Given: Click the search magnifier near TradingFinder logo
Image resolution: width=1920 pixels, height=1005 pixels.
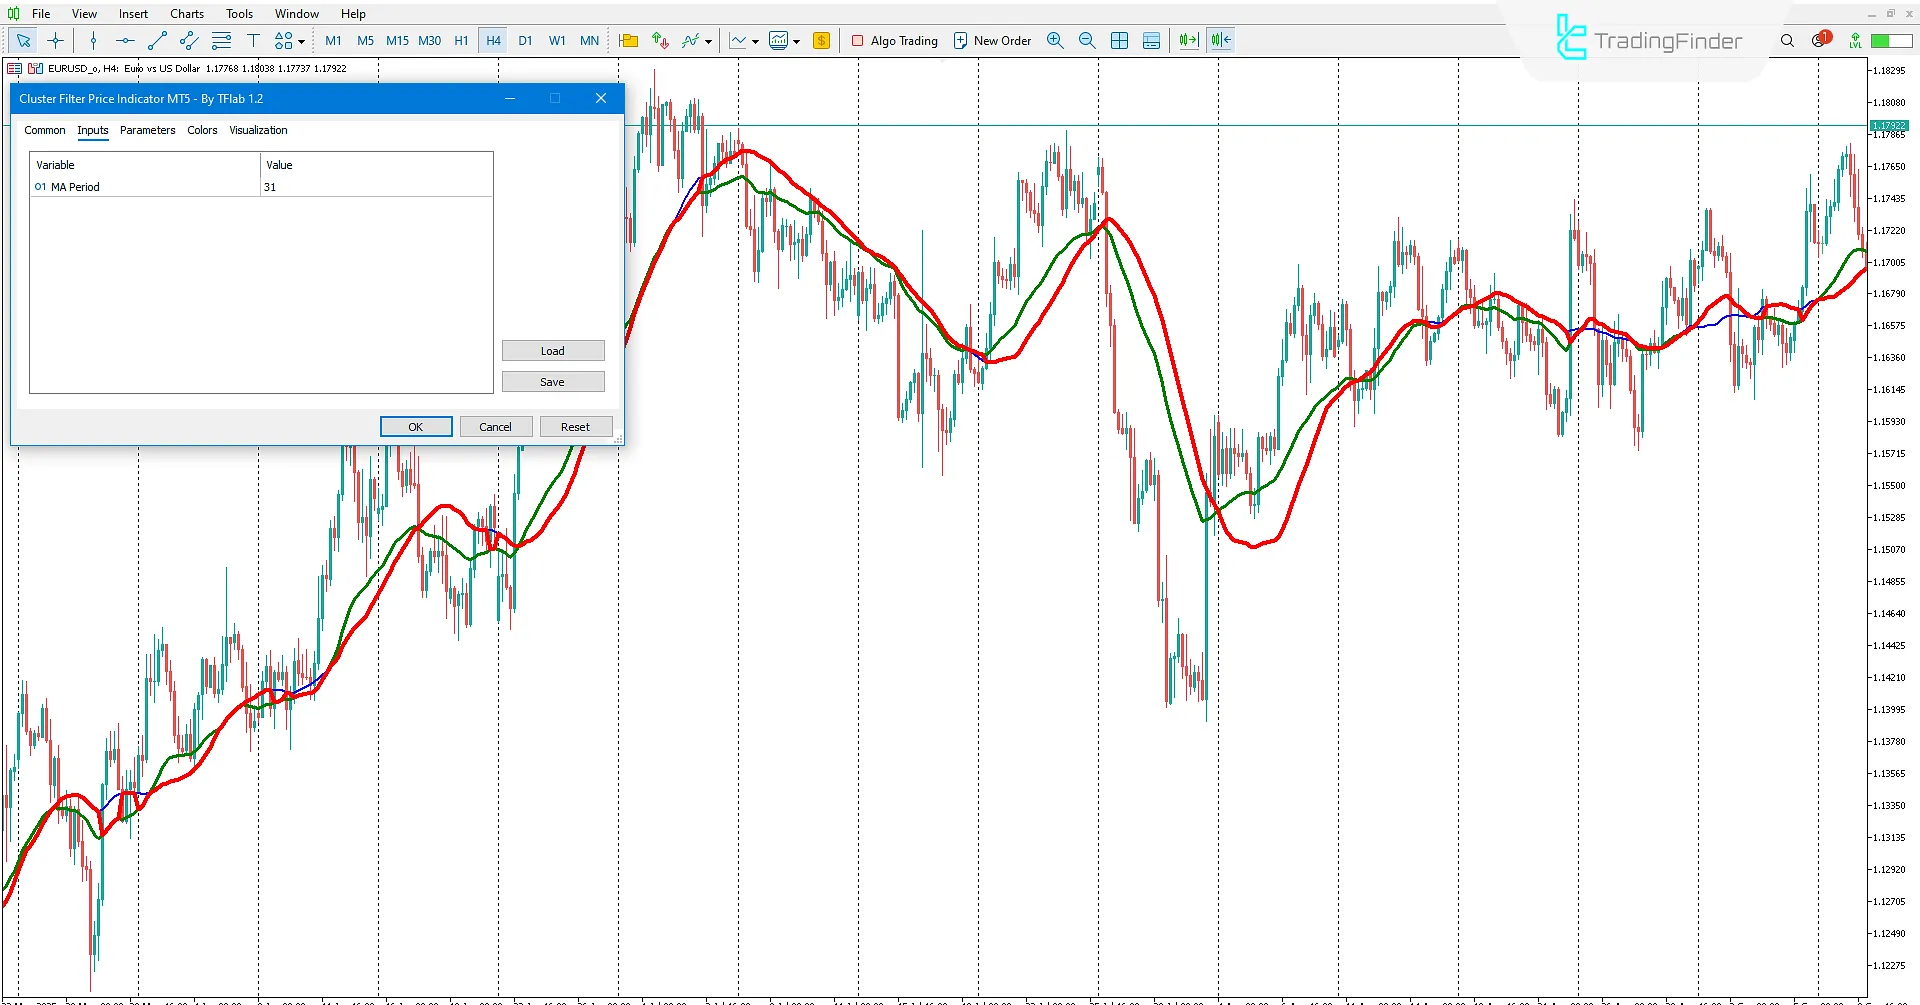Looking at the screenshot, I should tap(1786, 41).
